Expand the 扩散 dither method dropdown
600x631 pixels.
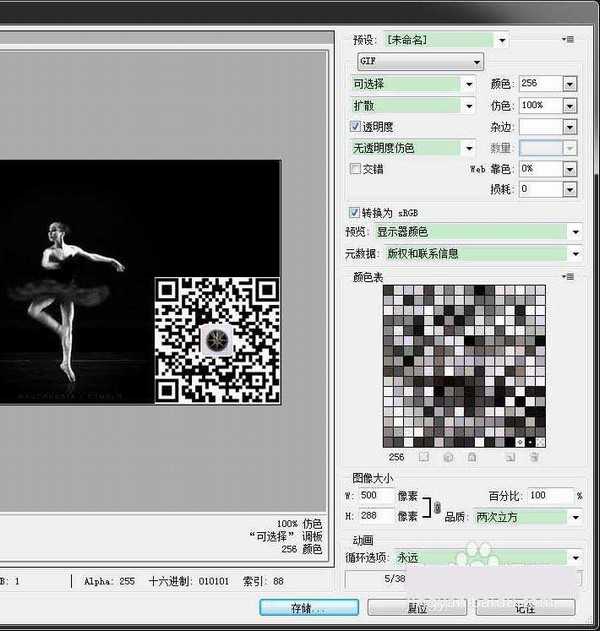tap(469, 105)
